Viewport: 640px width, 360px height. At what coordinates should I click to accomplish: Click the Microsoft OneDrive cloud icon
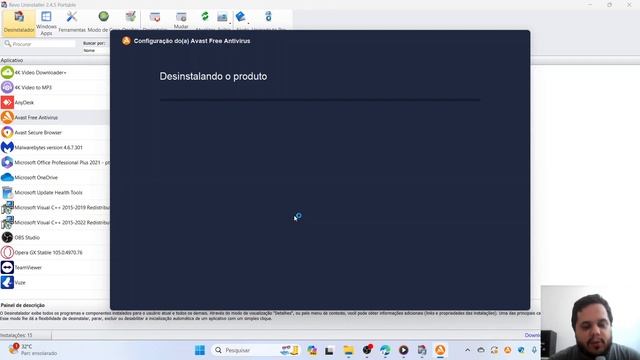click(7, 178)
